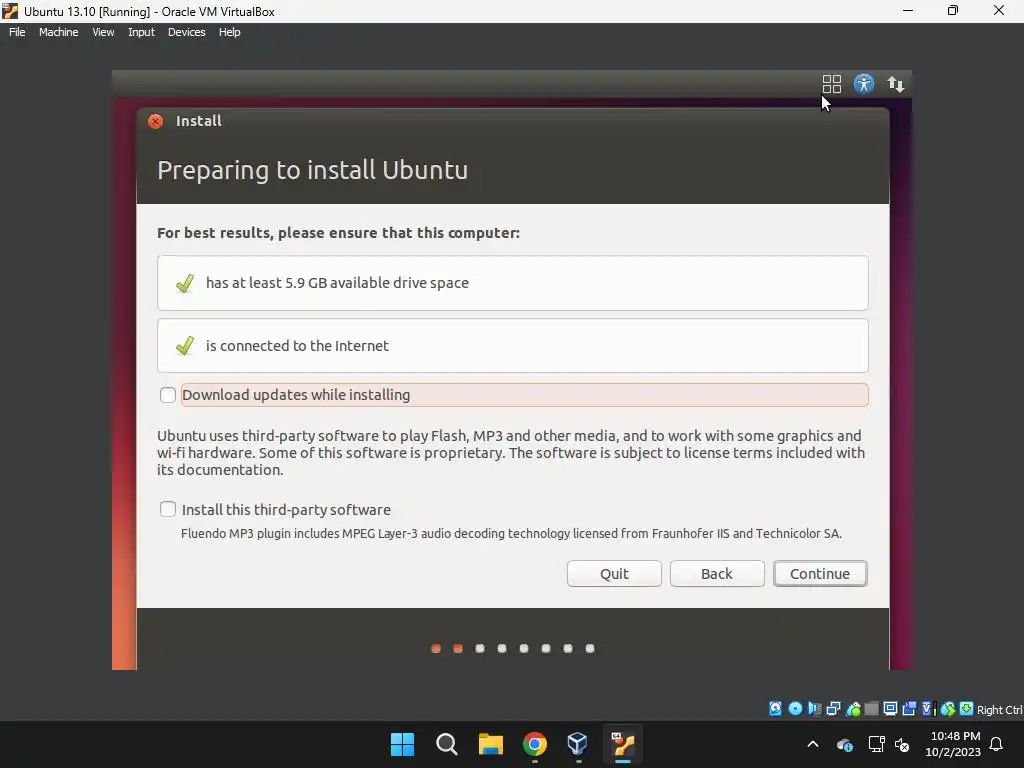Screen dimensions: 1024x768
Task: Click the VirtualBox network adapter status icon
Action: (833, 709)
